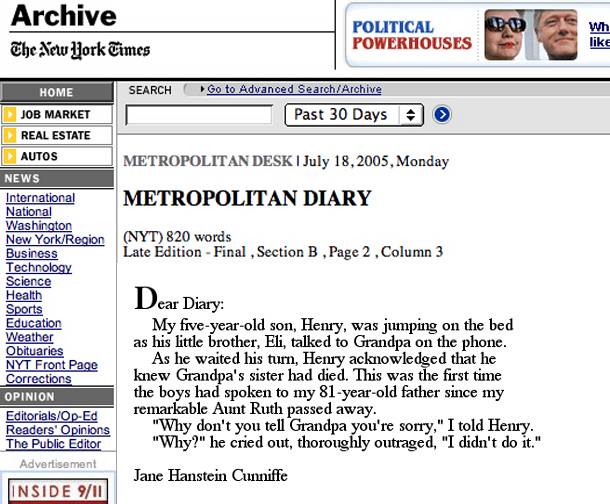Select the HOME navigation button
This screenshot has width=610, height=504.
[56, 92]
